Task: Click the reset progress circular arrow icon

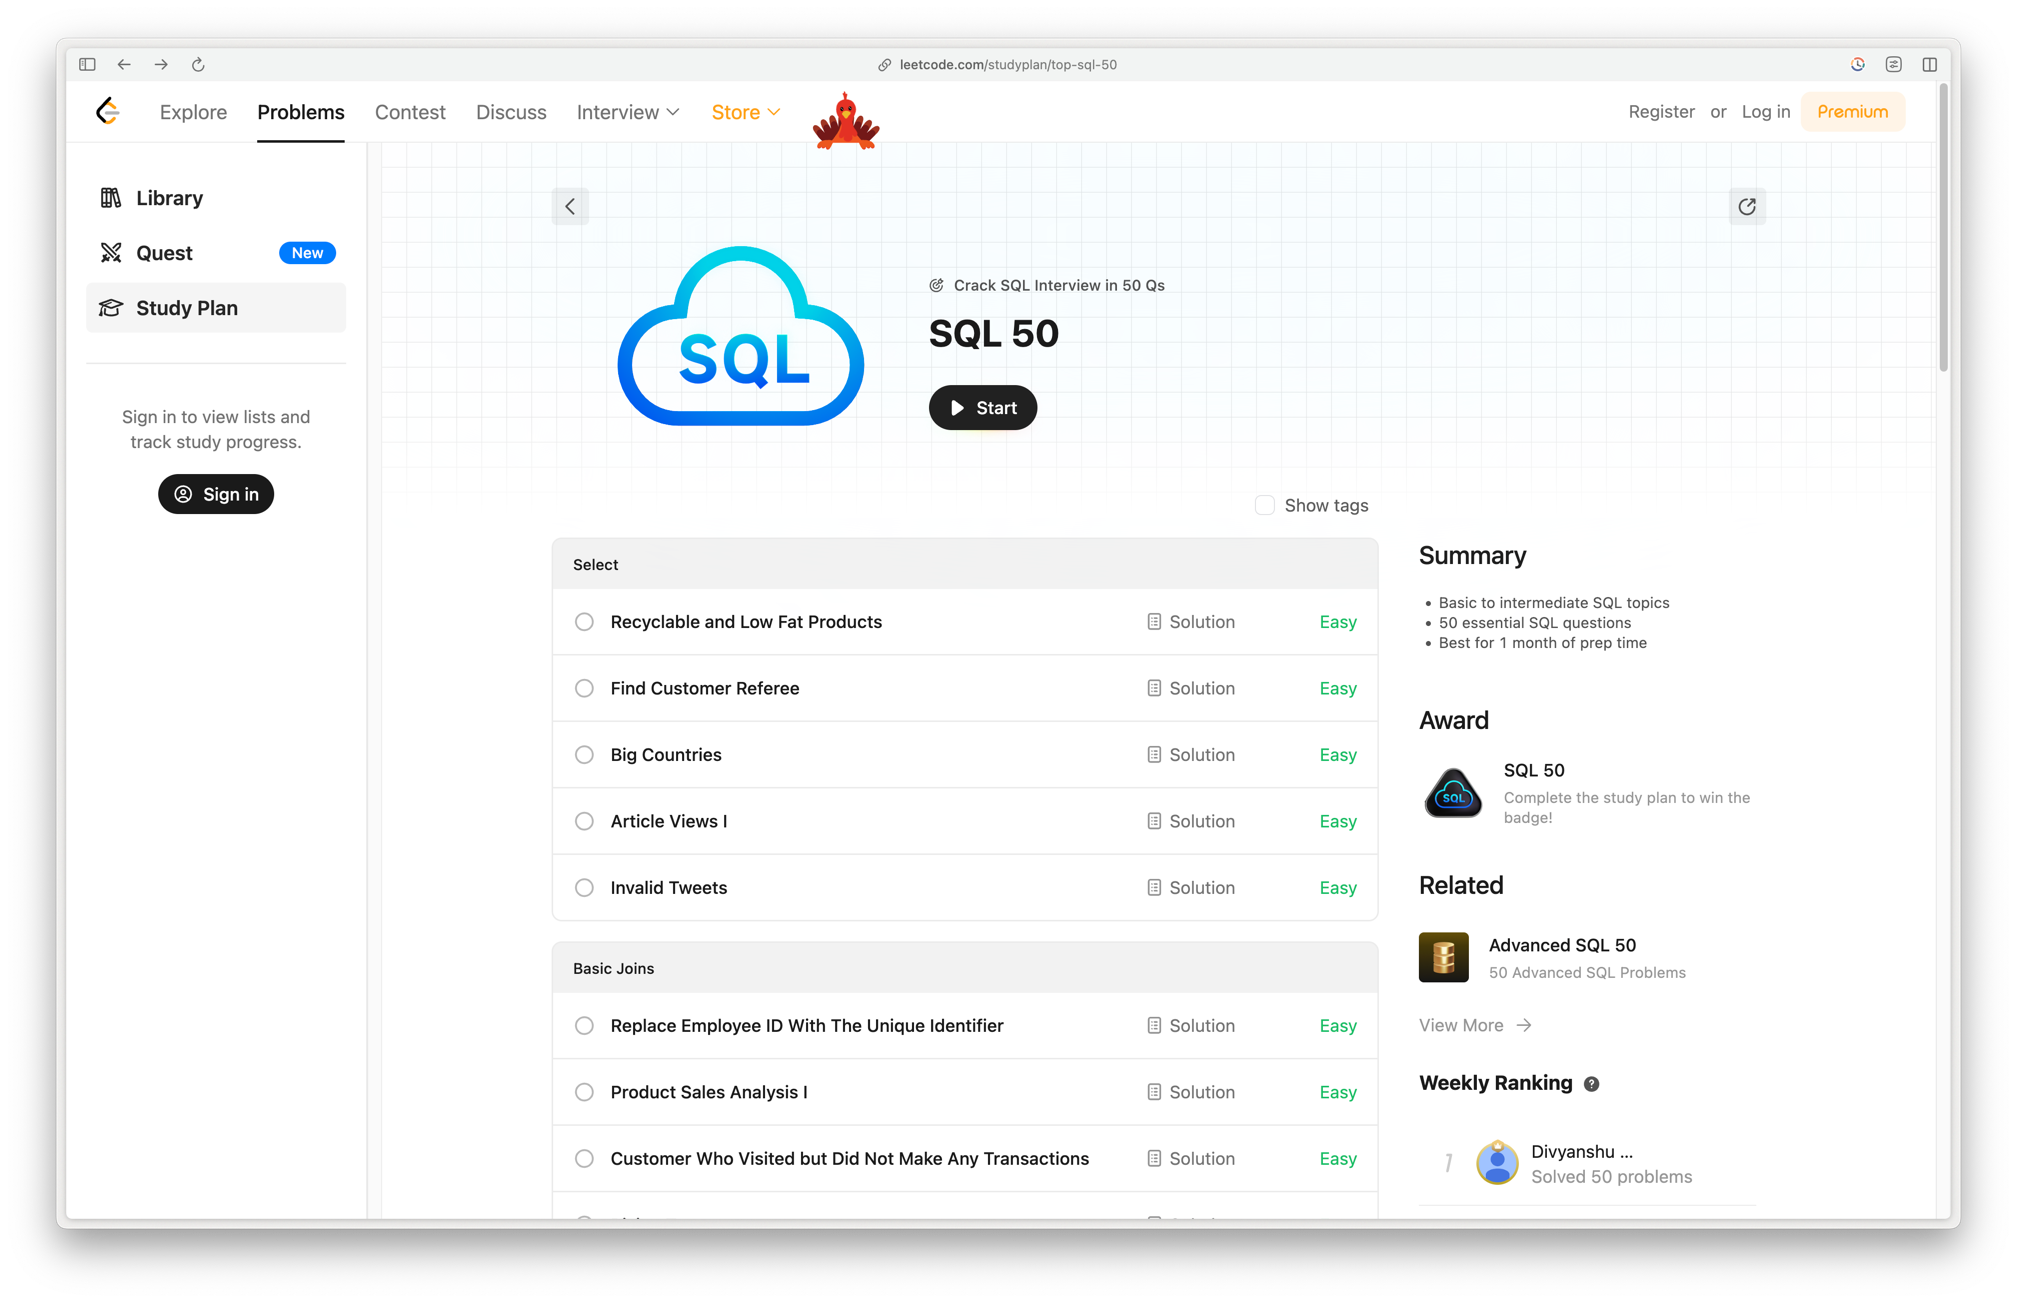Action: [1746, 206]
